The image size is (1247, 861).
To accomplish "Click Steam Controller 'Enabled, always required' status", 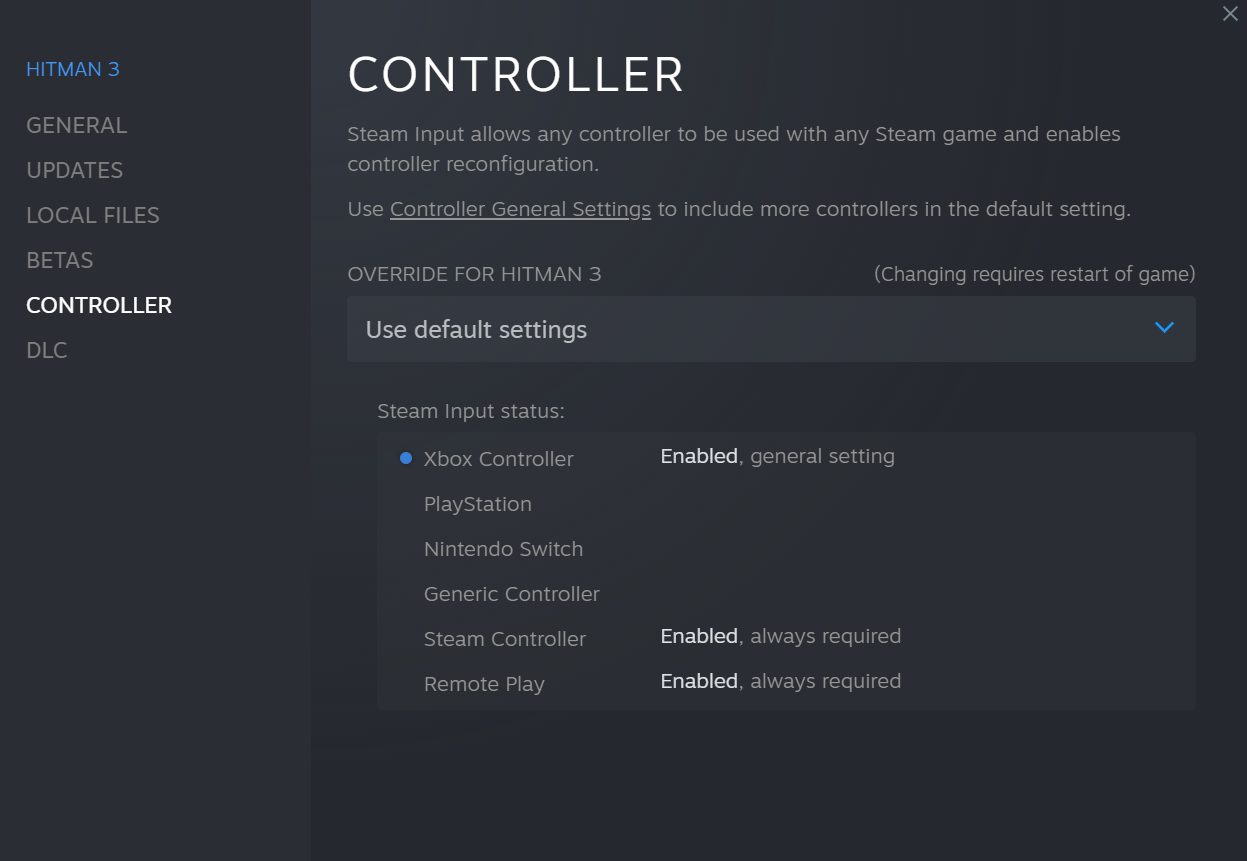I will tap(781, 636).
